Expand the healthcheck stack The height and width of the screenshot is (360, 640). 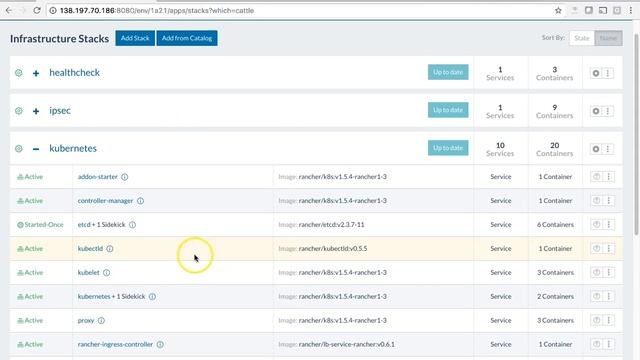[36, 73]
